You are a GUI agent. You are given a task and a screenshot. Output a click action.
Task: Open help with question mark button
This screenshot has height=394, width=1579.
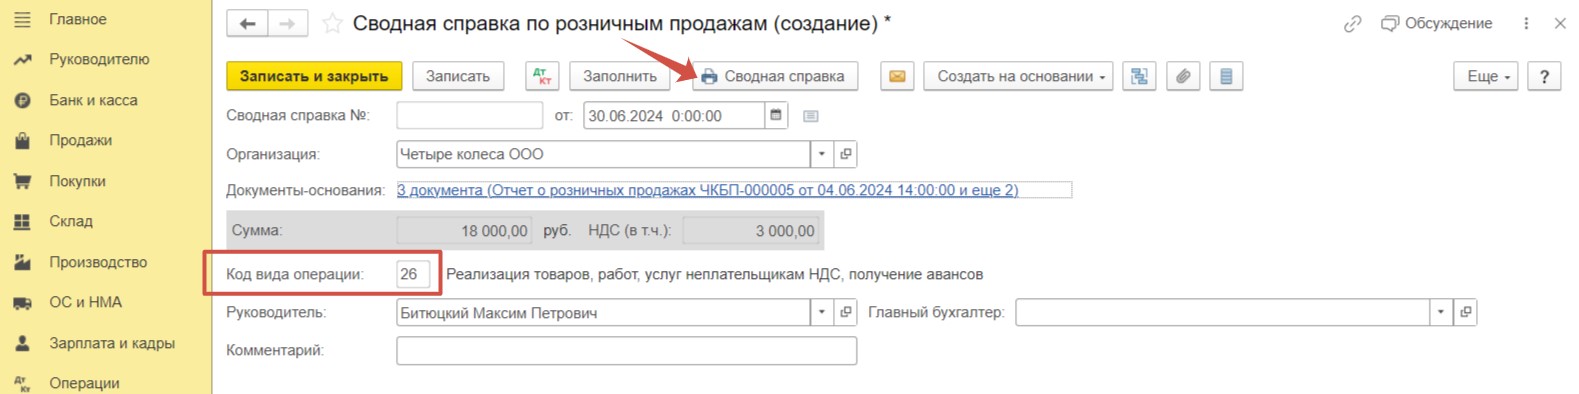pos(1545,76)
